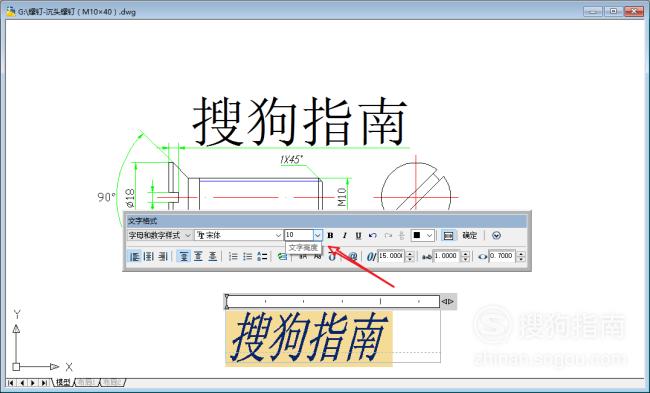Open the 宋体 font dropdown

239,235
